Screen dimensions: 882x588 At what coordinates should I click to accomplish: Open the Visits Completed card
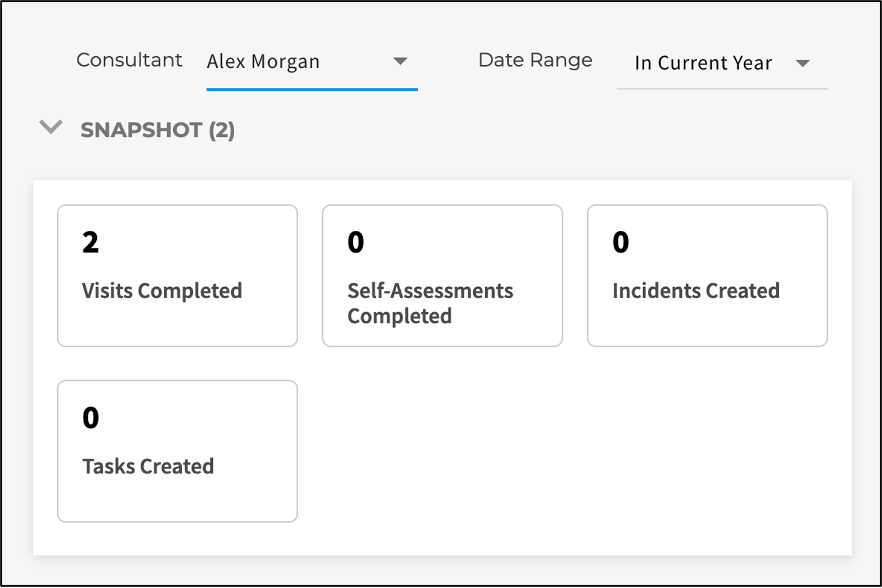click(177, 276)
